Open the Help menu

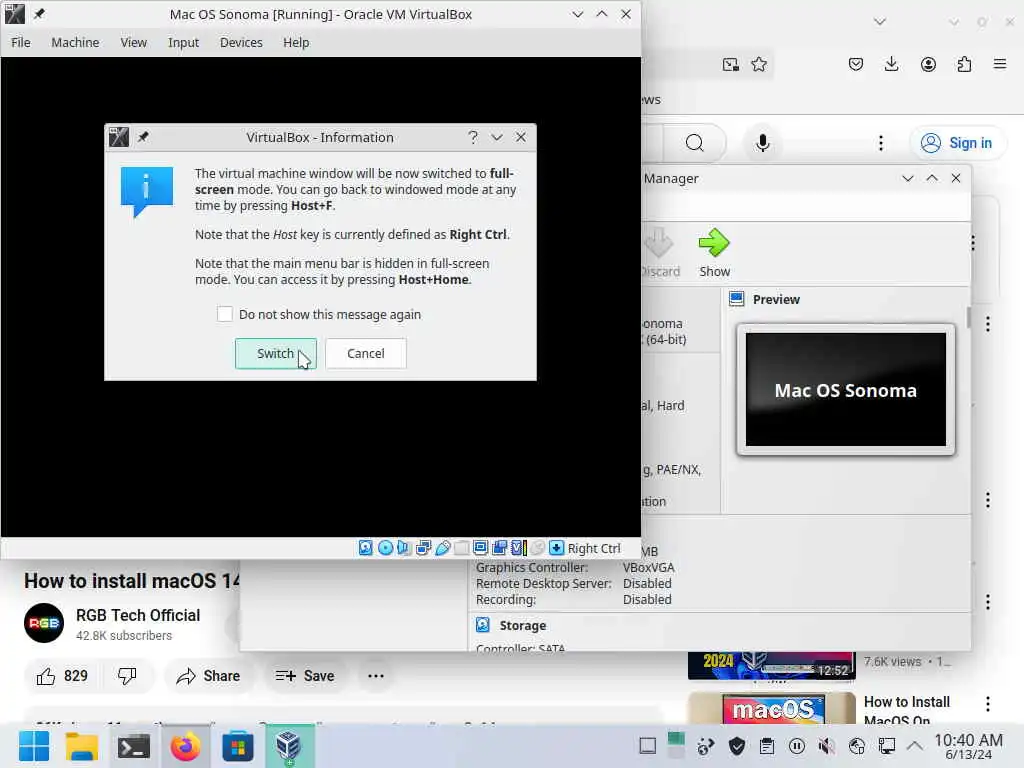296,42
